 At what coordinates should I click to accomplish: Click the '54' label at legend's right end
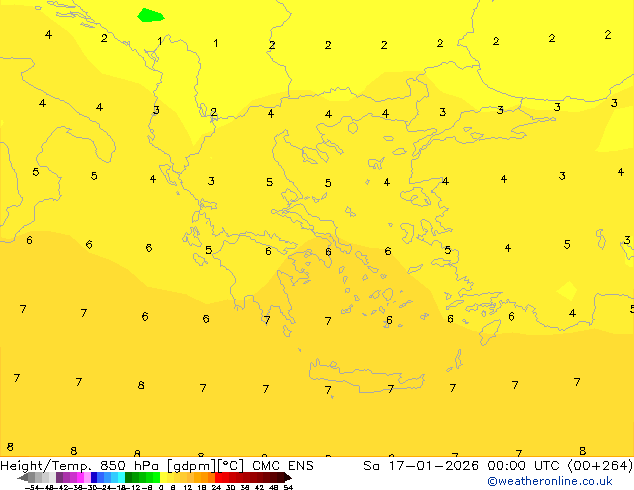(288, 487)
